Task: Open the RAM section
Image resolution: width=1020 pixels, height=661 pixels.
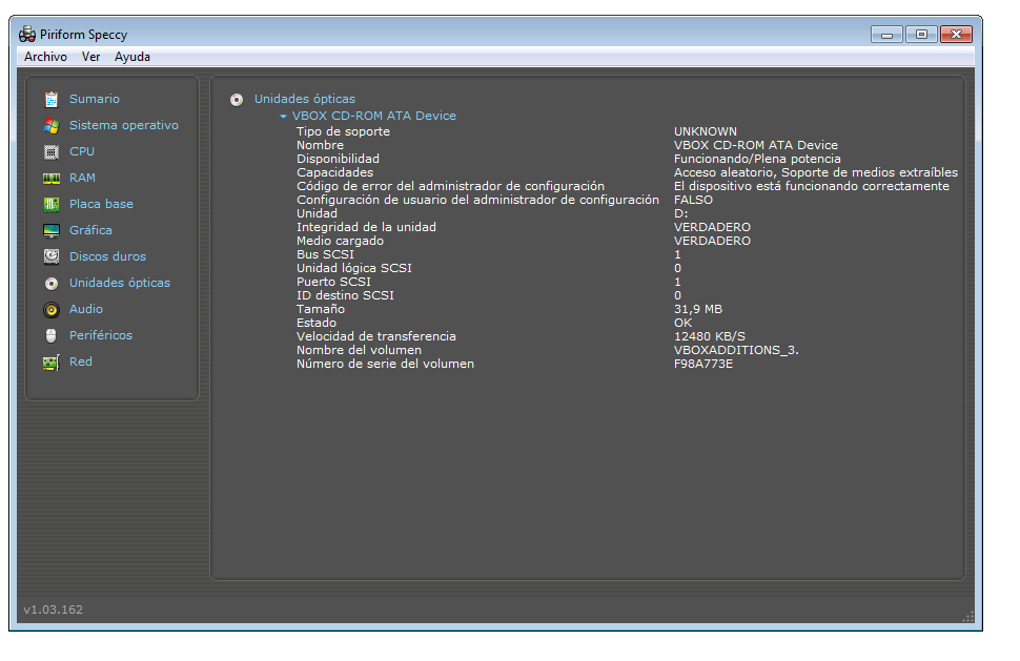Action: coord(83,178)
